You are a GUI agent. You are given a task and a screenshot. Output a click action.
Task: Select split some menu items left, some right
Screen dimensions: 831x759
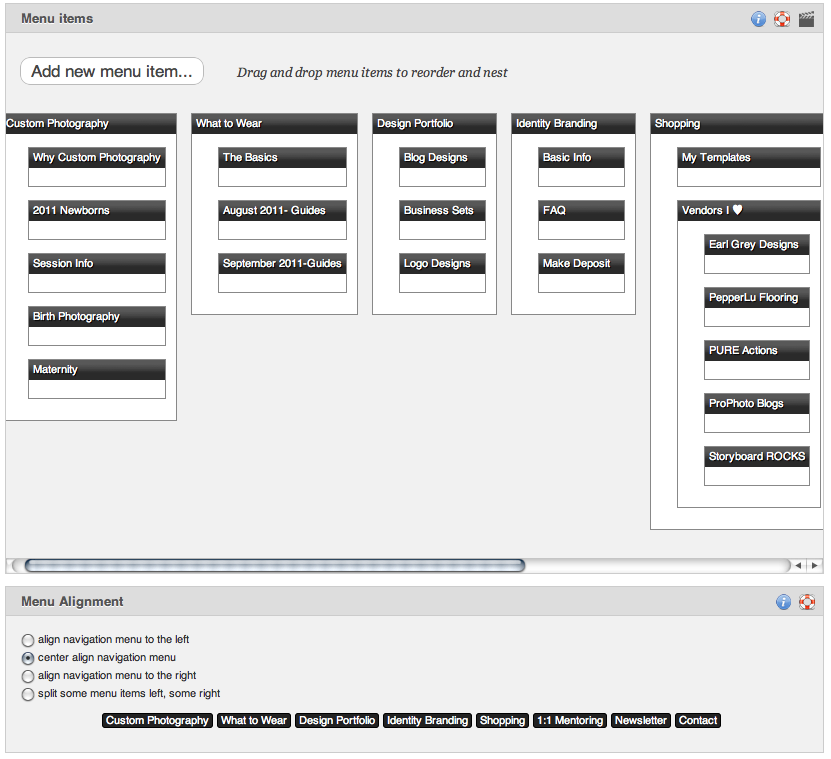click(28, 694)
